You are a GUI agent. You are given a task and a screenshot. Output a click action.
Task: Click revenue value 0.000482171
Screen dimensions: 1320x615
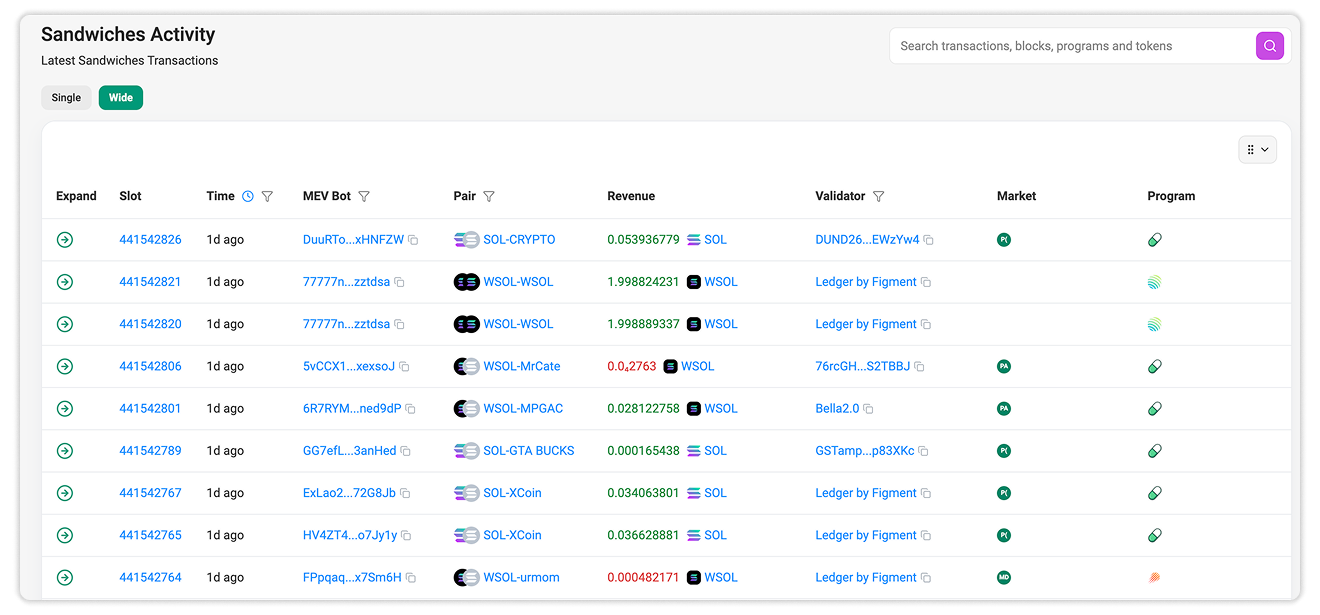(x=643, y=577)
